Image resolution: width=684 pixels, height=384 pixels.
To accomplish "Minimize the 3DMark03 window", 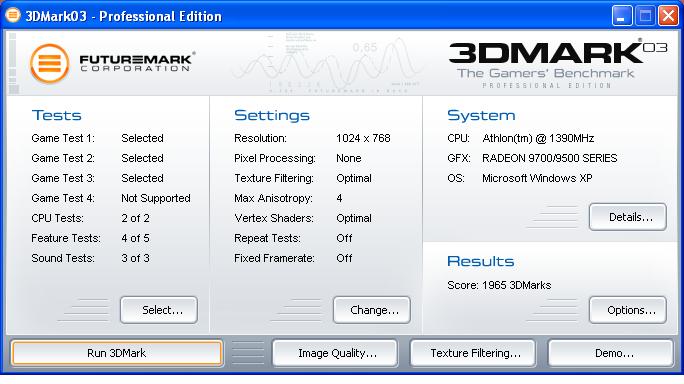I will pyautogui.click(x=622, y=16).
